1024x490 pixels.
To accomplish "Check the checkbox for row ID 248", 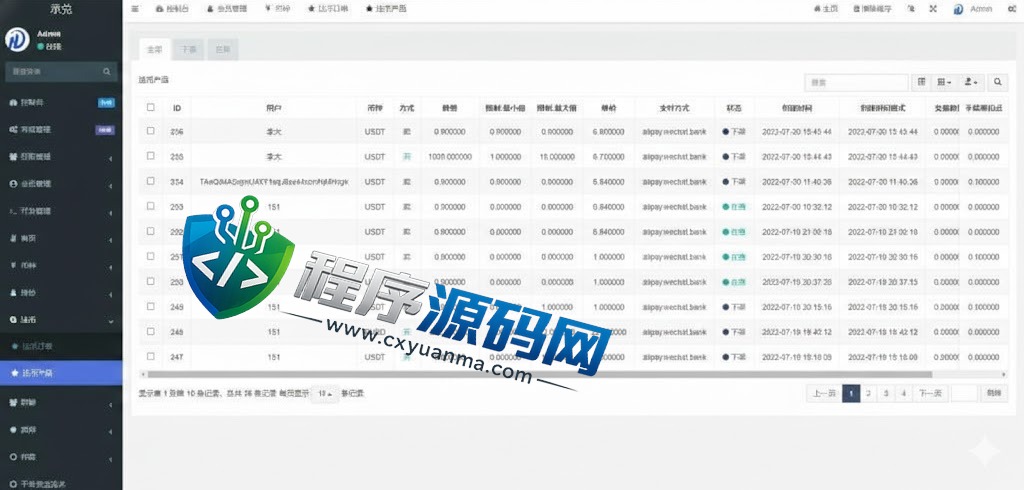I will click(151, 331).
